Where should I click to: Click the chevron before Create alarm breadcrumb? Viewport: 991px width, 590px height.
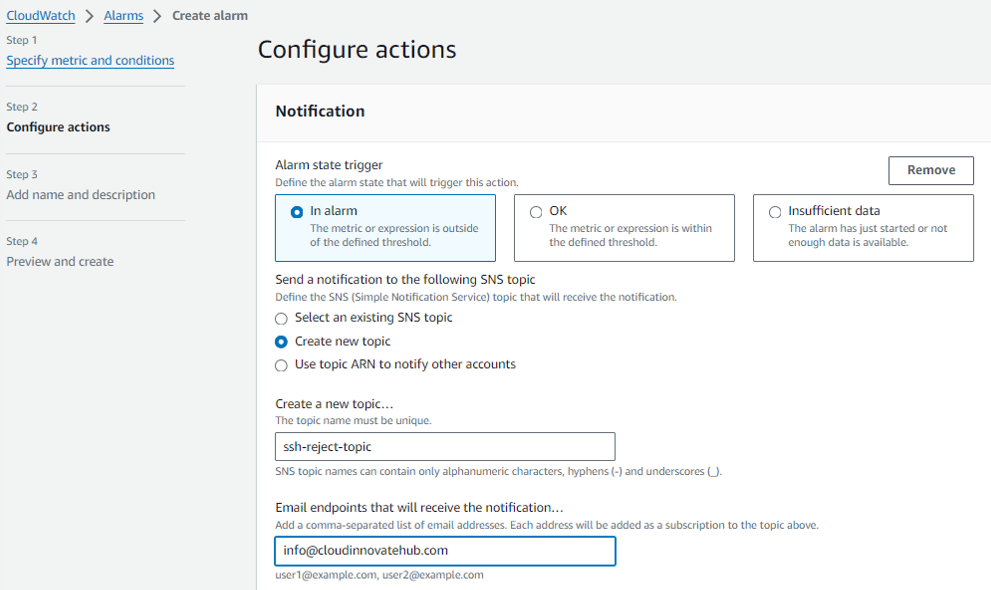(x=157, y=16)
